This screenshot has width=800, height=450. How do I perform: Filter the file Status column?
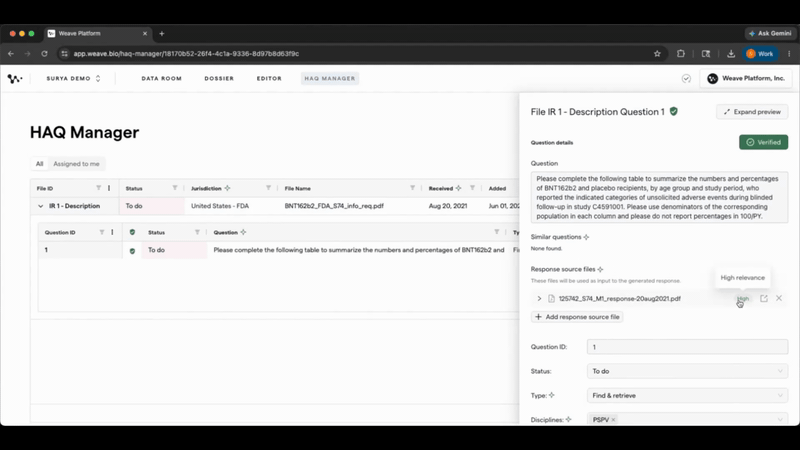175,188
